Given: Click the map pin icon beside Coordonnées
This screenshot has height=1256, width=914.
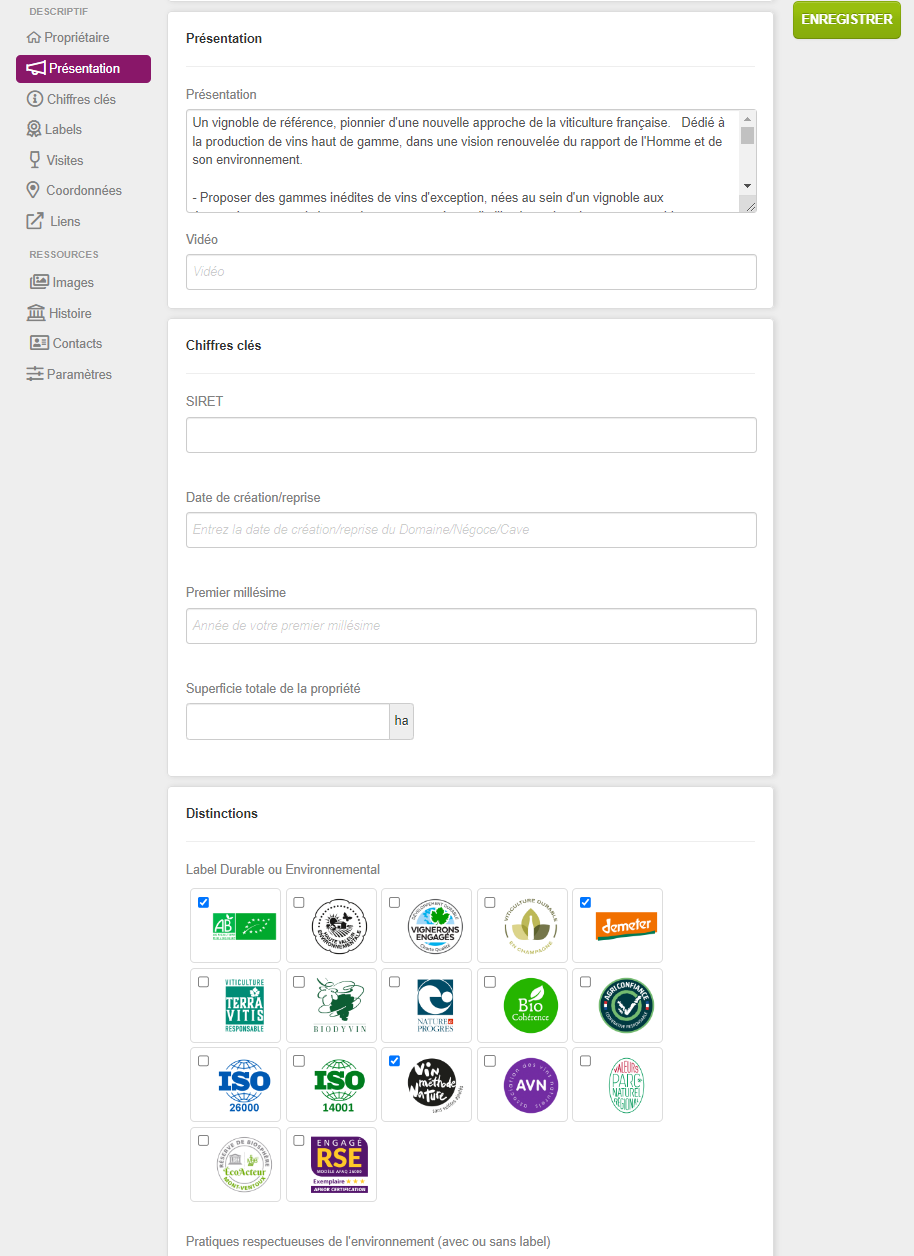Looking at the screenshot, I should click(x=34, y=190).
